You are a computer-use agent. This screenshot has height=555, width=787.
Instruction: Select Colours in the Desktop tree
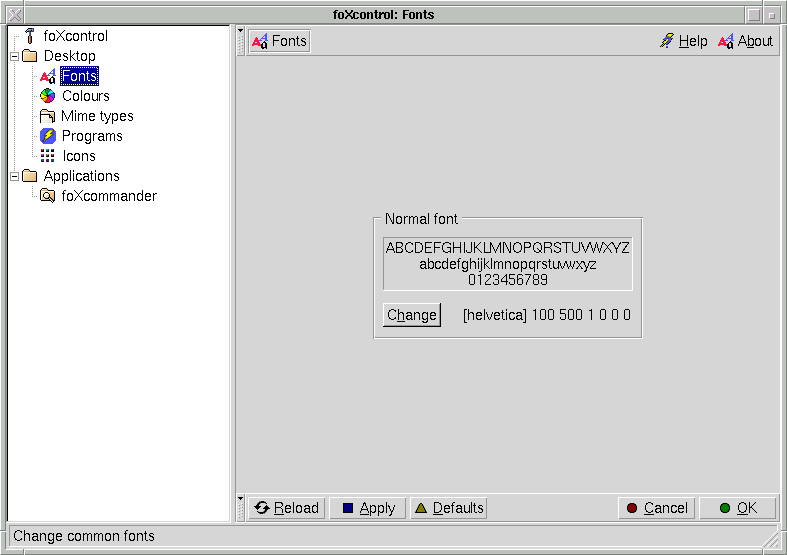[86, 96]
